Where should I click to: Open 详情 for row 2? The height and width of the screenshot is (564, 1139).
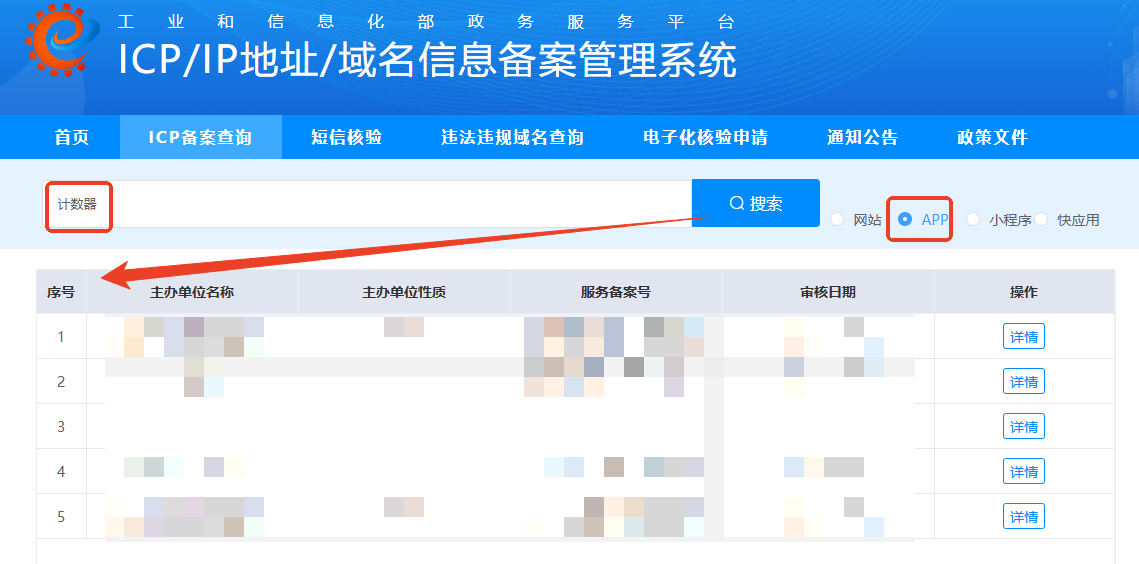pos(1024,382)
